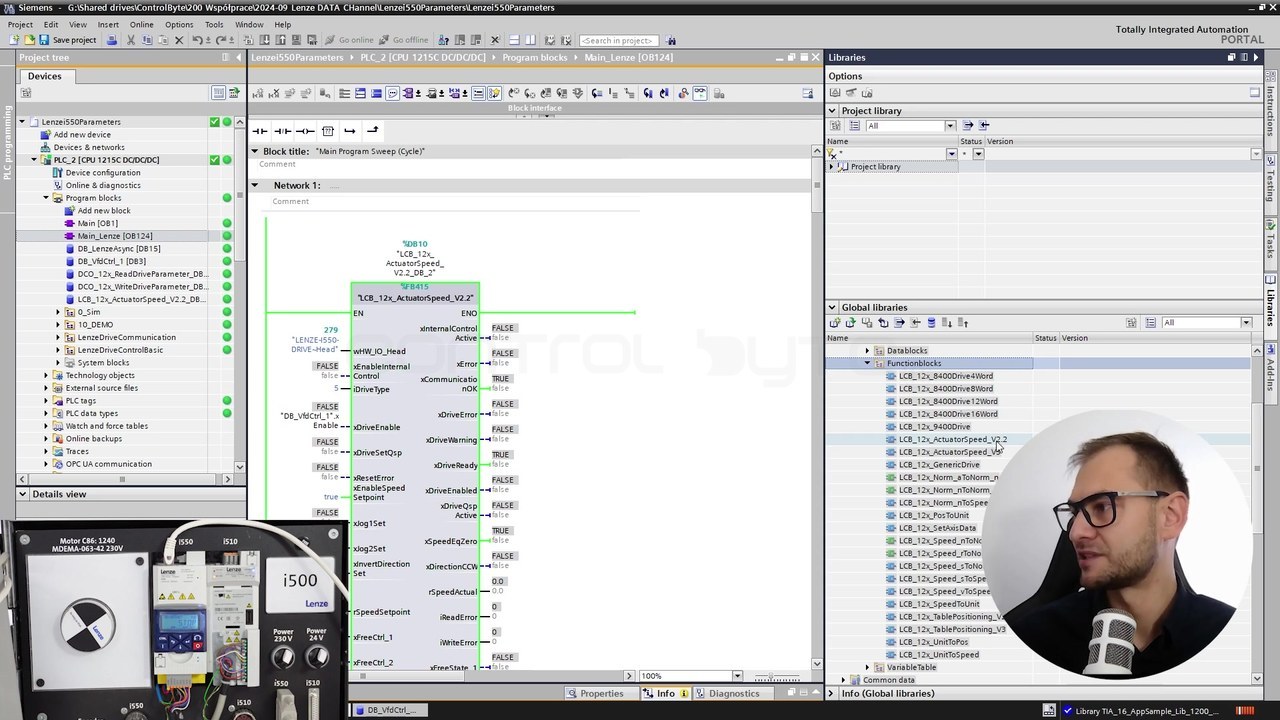Expand the Technology objects folder

pyautogui.click(x=46, y=376)
